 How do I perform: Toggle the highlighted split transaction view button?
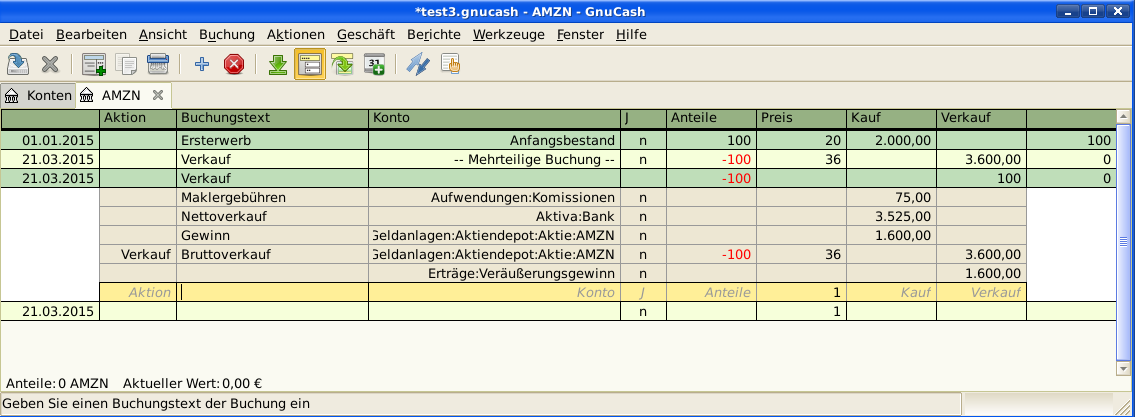pyautogui.click(x=310, y=65)
